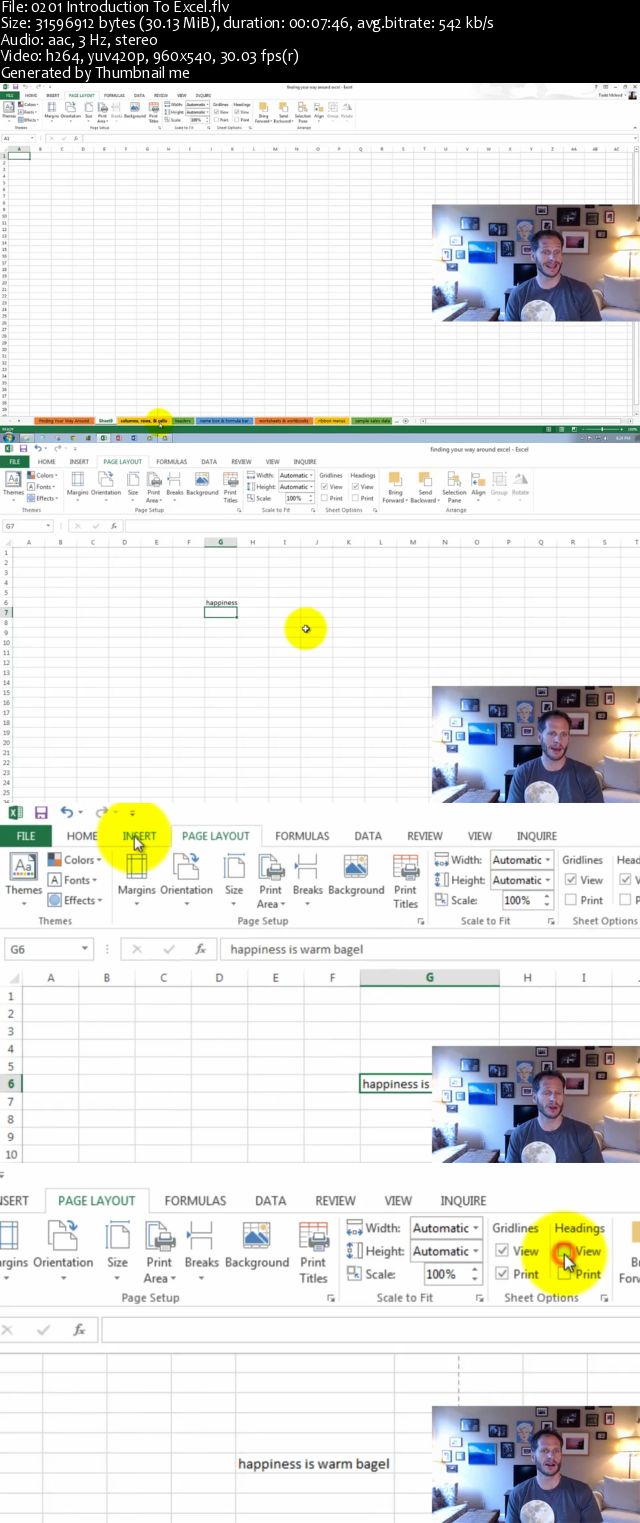
Task: Toggle Gridlines Print checkbox in the G6 frame
Action: (x=570, y=900)
